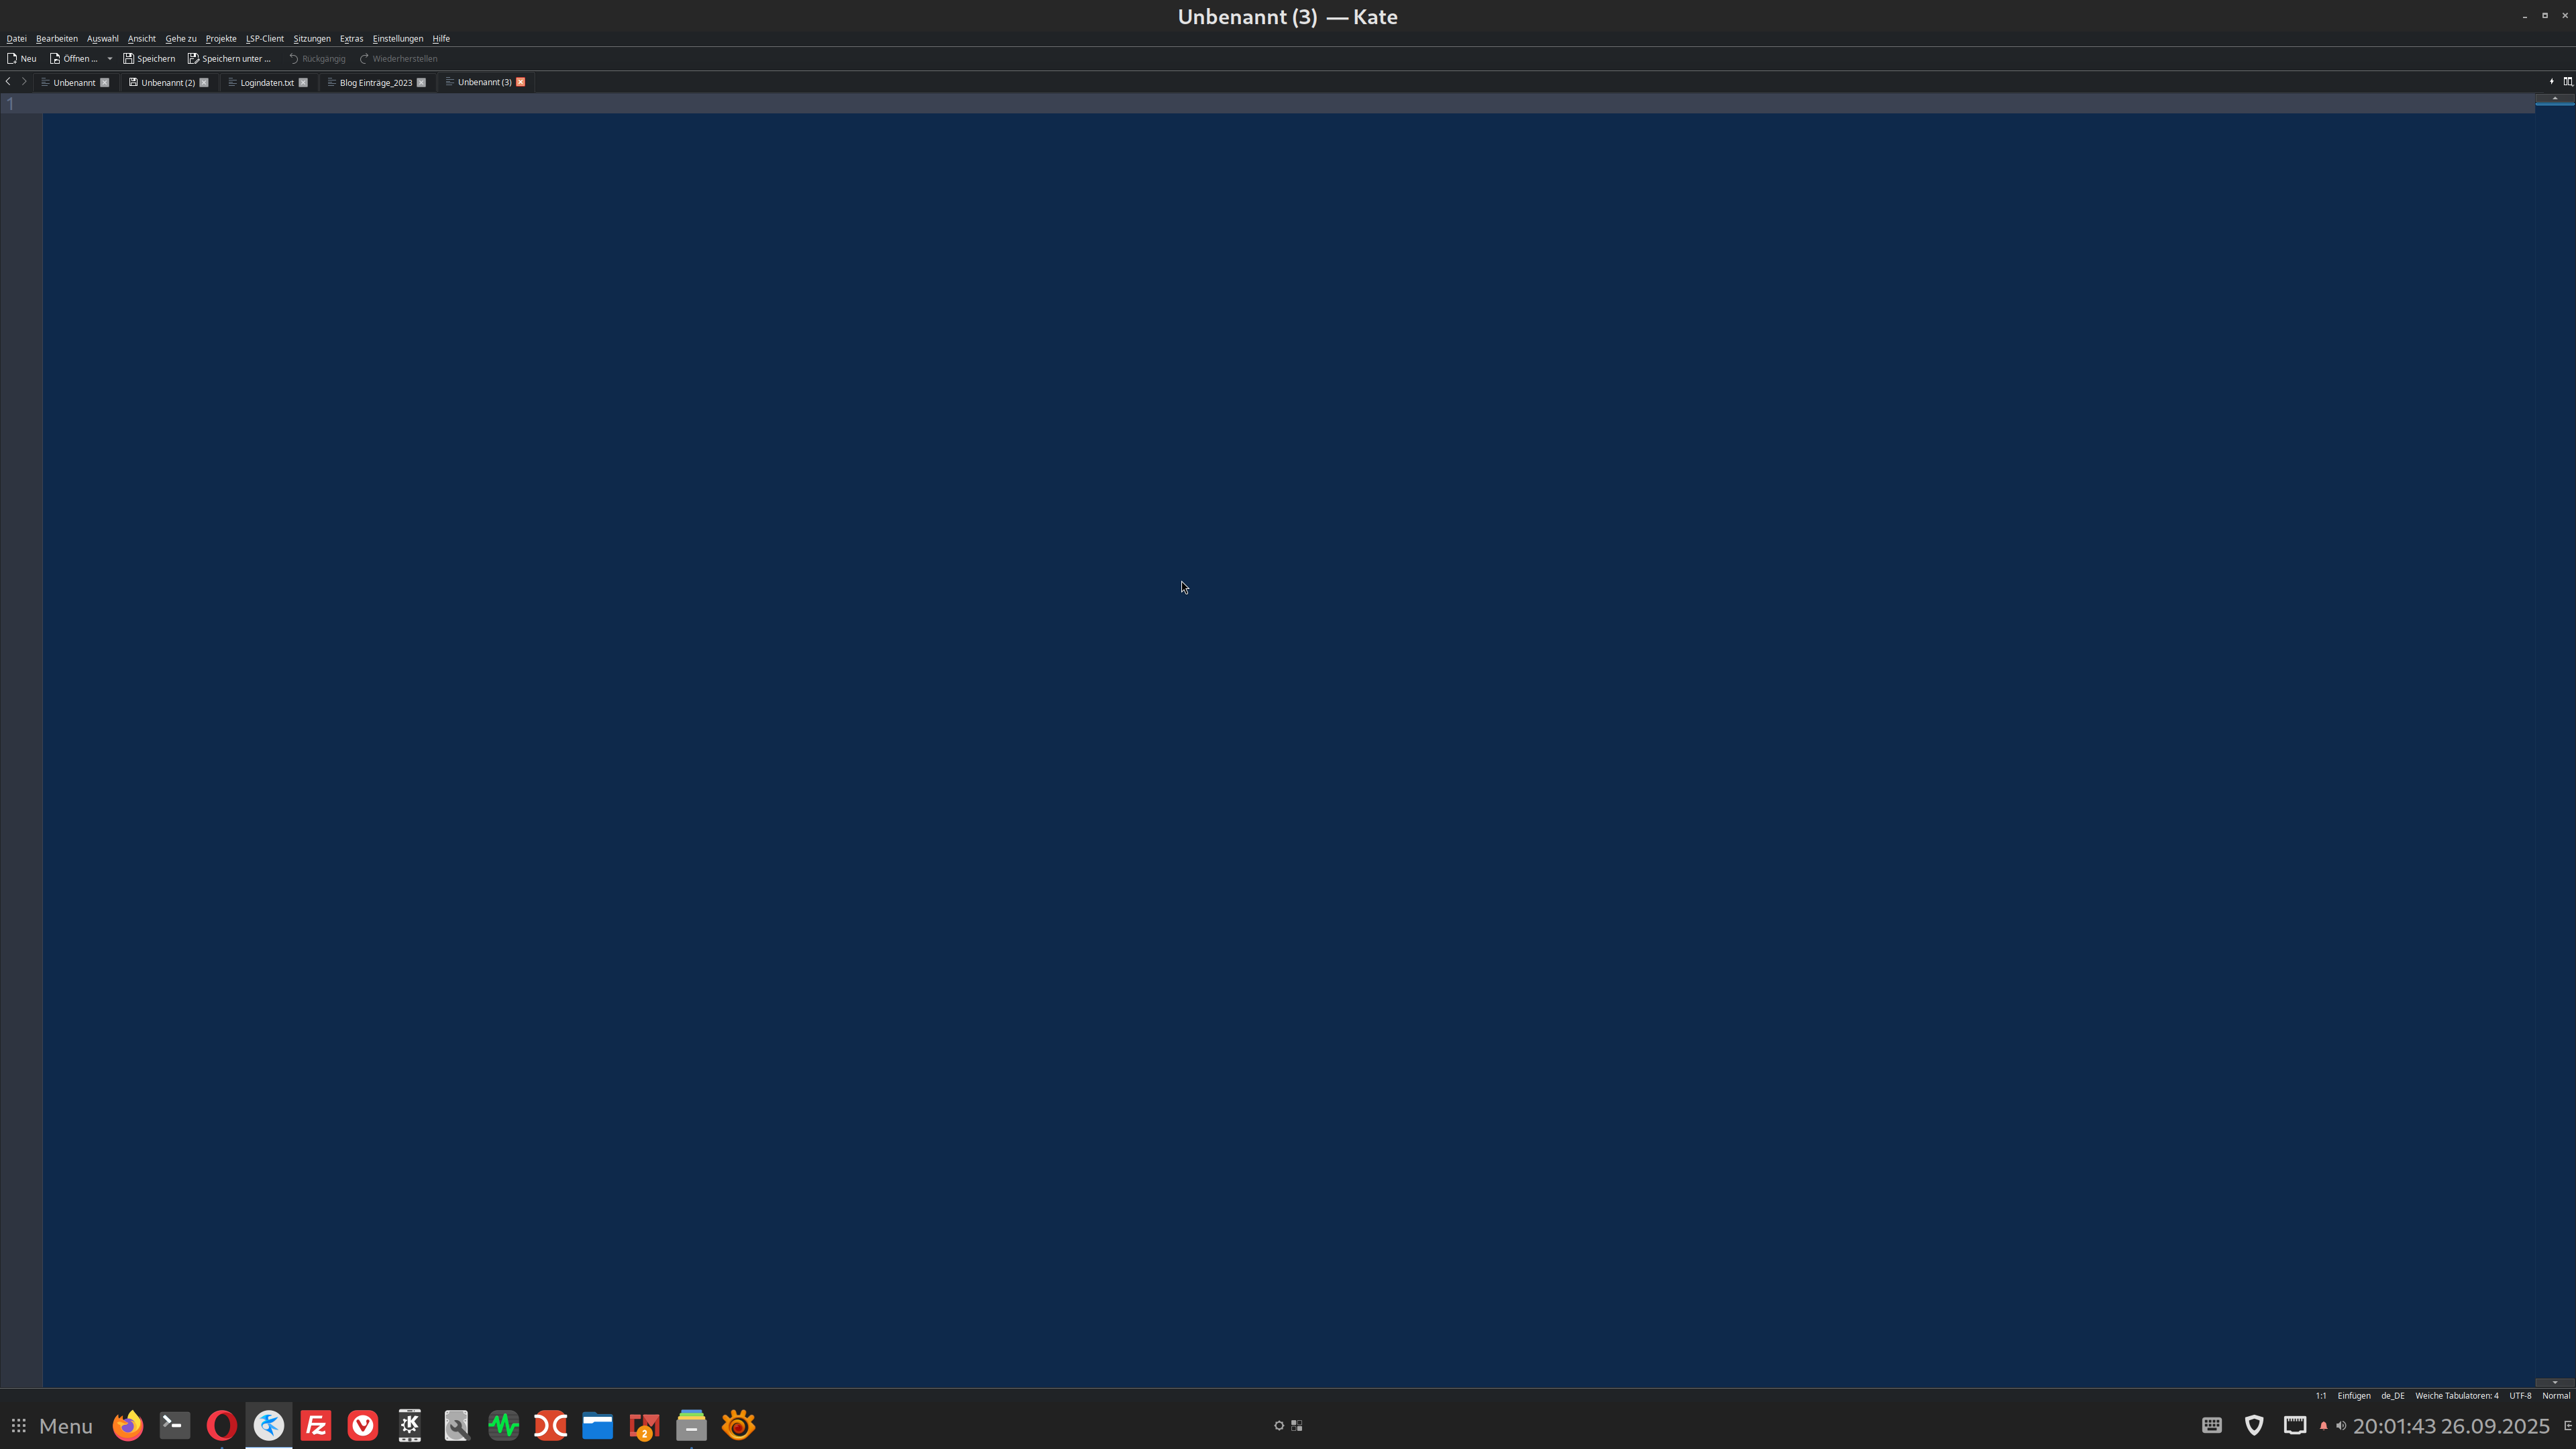2576x1449 pixels.
Task: Click Speichern unter save-as icon
Action: (193, 58)
